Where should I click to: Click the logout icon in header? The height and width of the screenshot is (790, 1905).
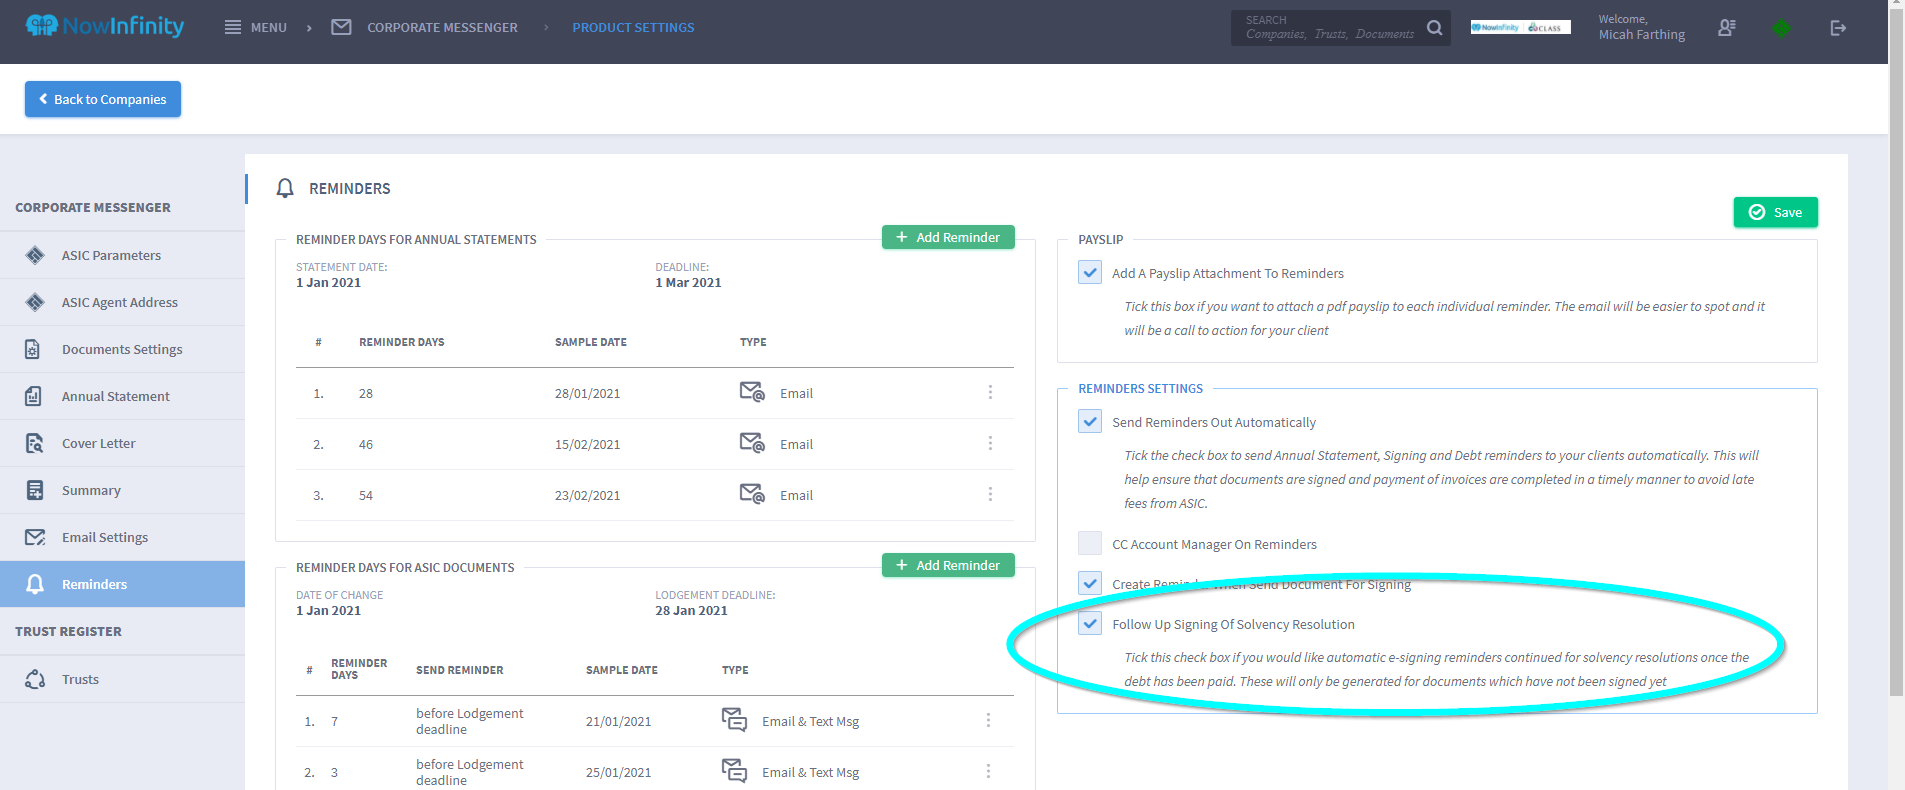coord(1838,28)
